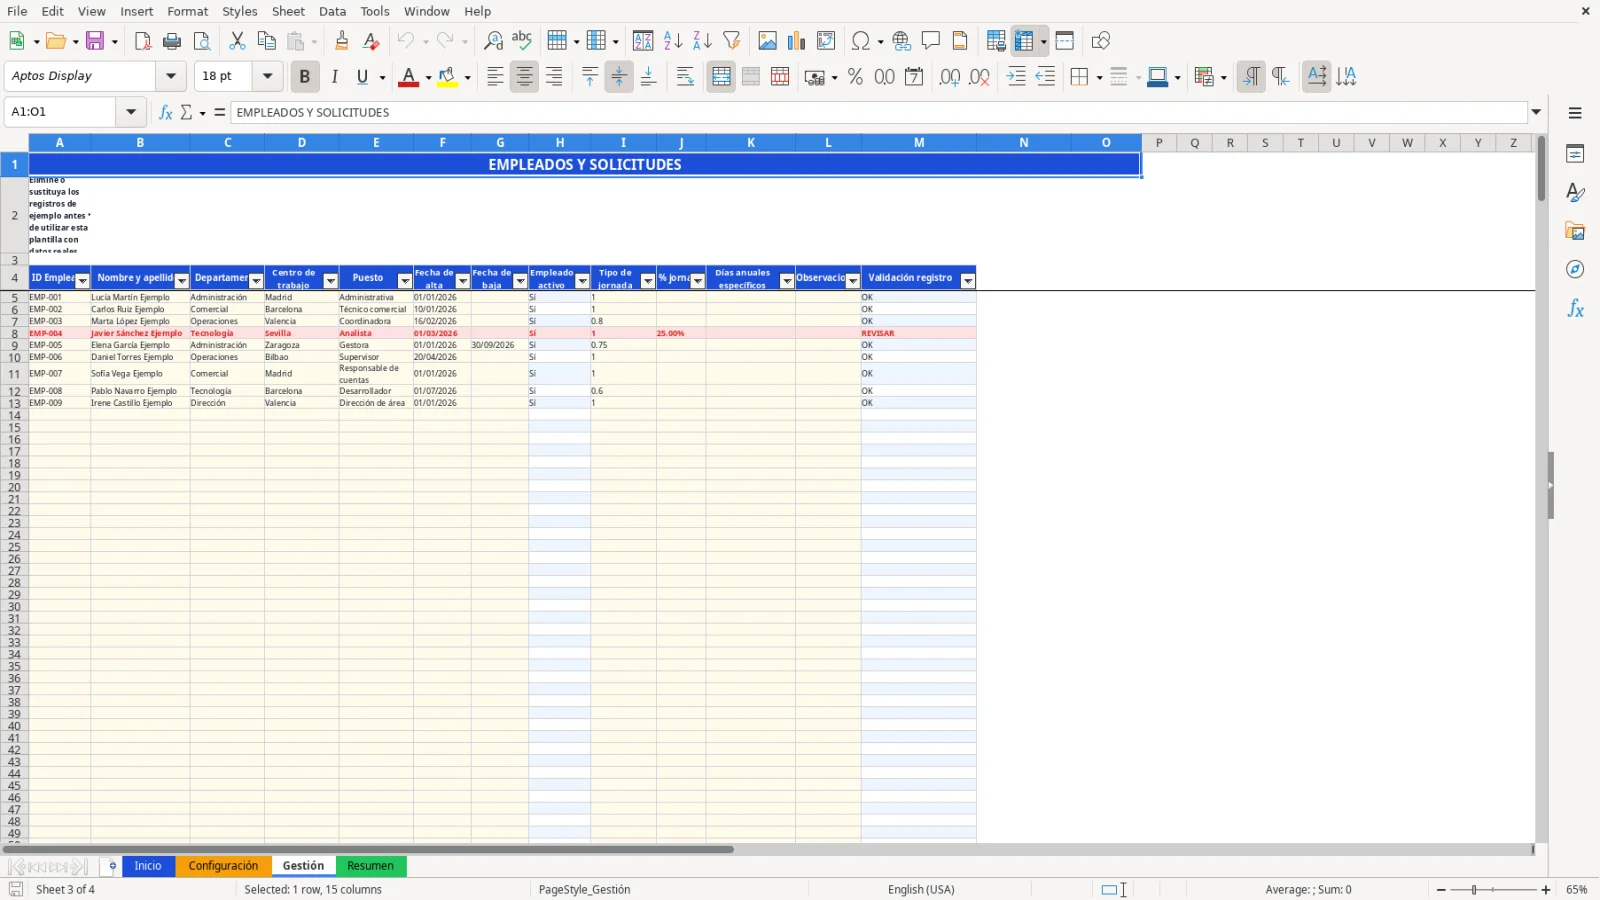Open font color dropdown arrow
1600x900 pixels.
pos(428,77)
